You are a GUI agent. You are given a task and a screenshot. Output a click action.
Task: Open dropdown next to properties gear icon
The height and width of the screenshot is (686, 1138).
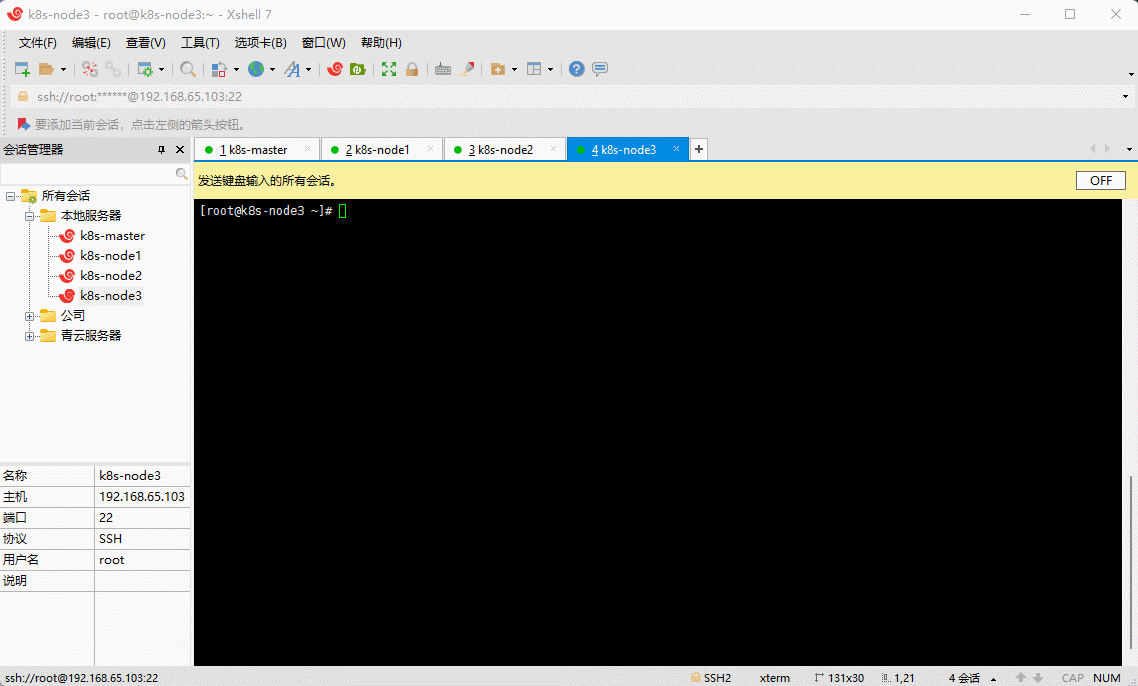click(x=161, y=70)
